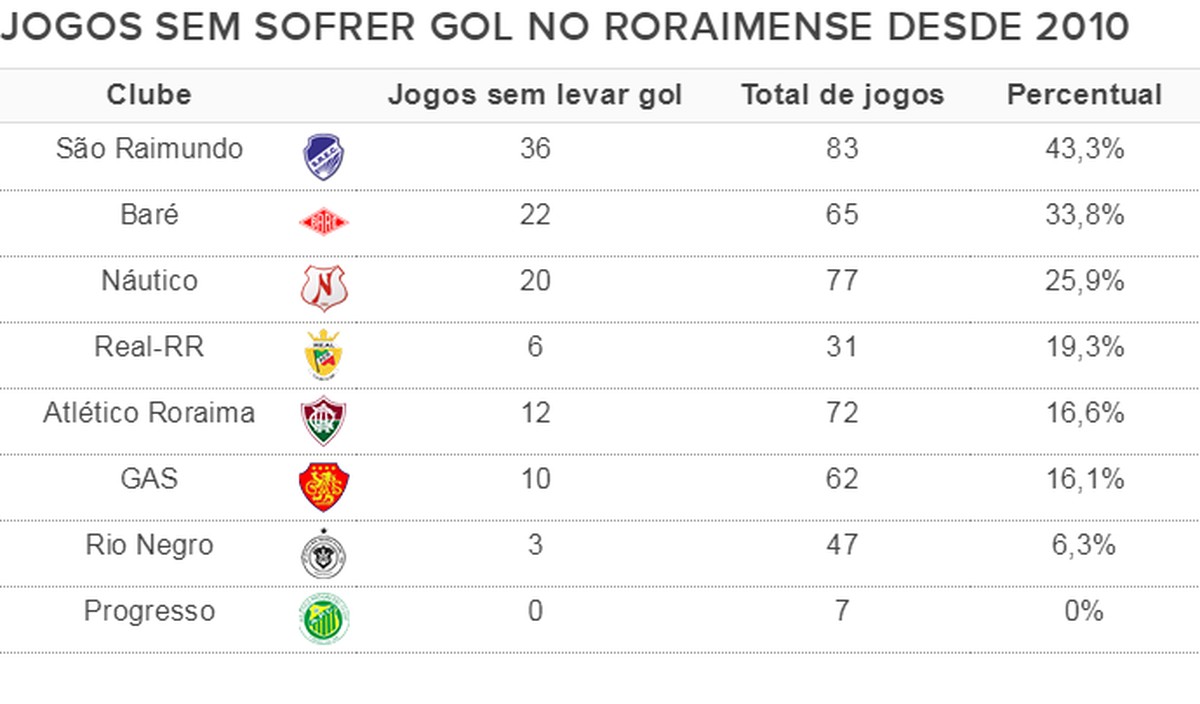
Task: Select the Atlético Roraima team name
Action: tap(149, 413)
